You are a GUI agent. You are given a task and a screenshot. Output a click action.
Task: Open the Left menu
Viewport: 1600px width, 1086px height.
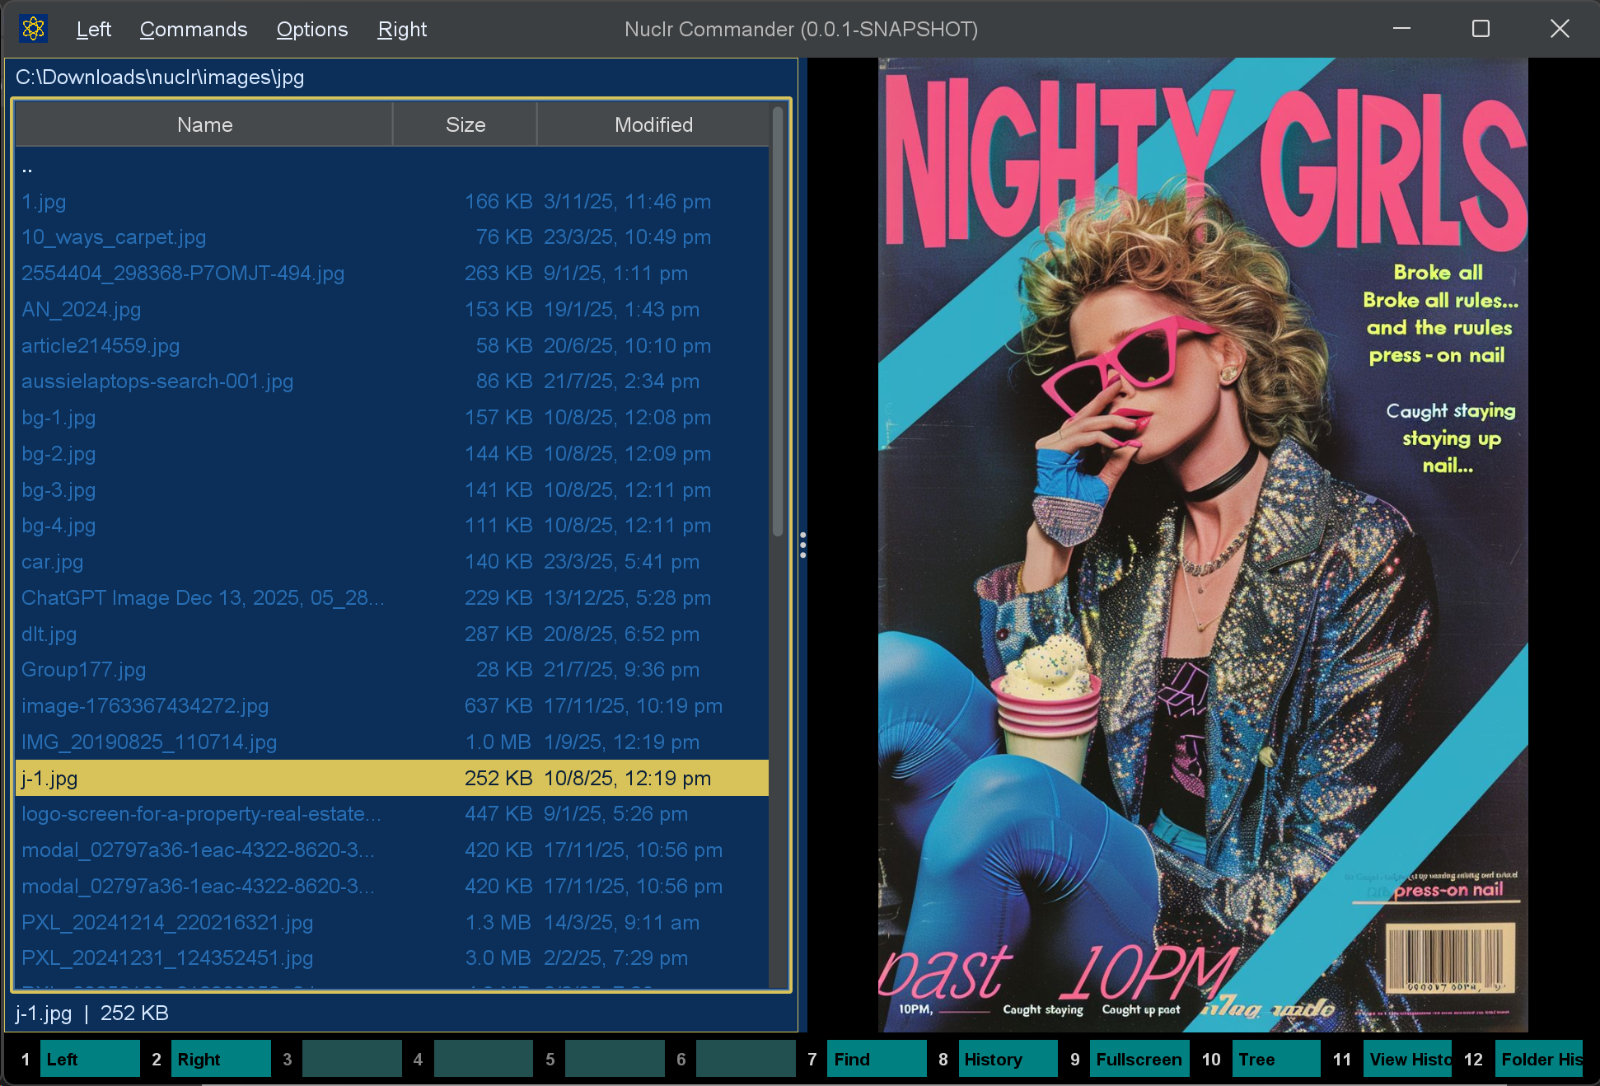coord(93,29)
